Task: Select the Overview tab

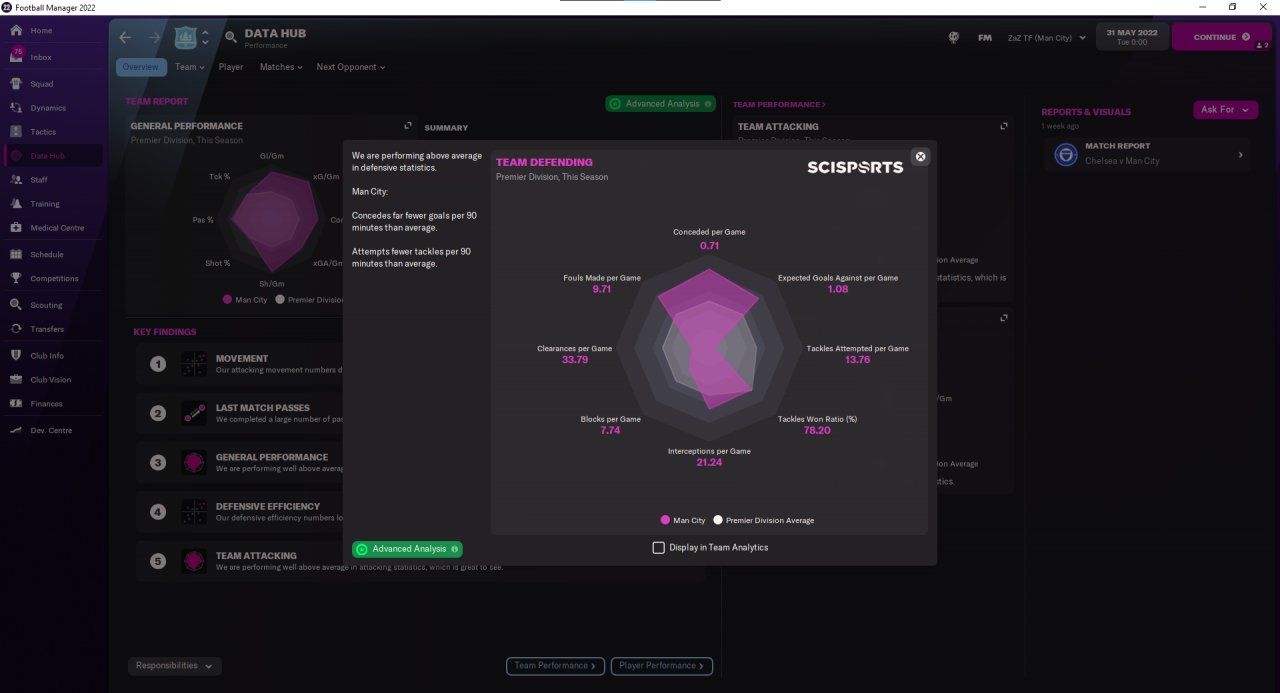Action: coord(141,67)
